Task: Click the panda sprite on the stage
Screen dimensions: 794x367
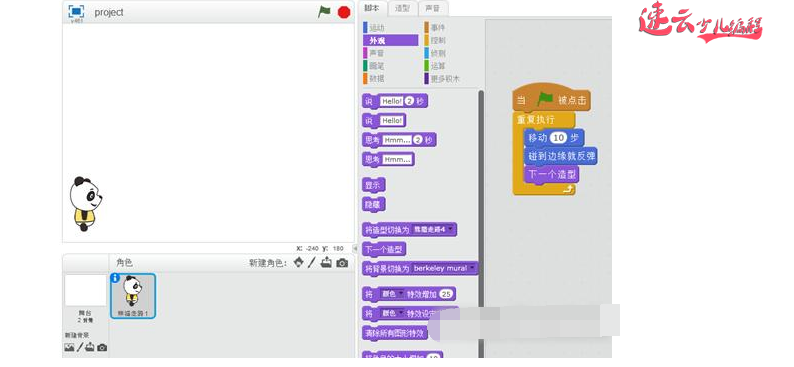Action: (86, 204)
